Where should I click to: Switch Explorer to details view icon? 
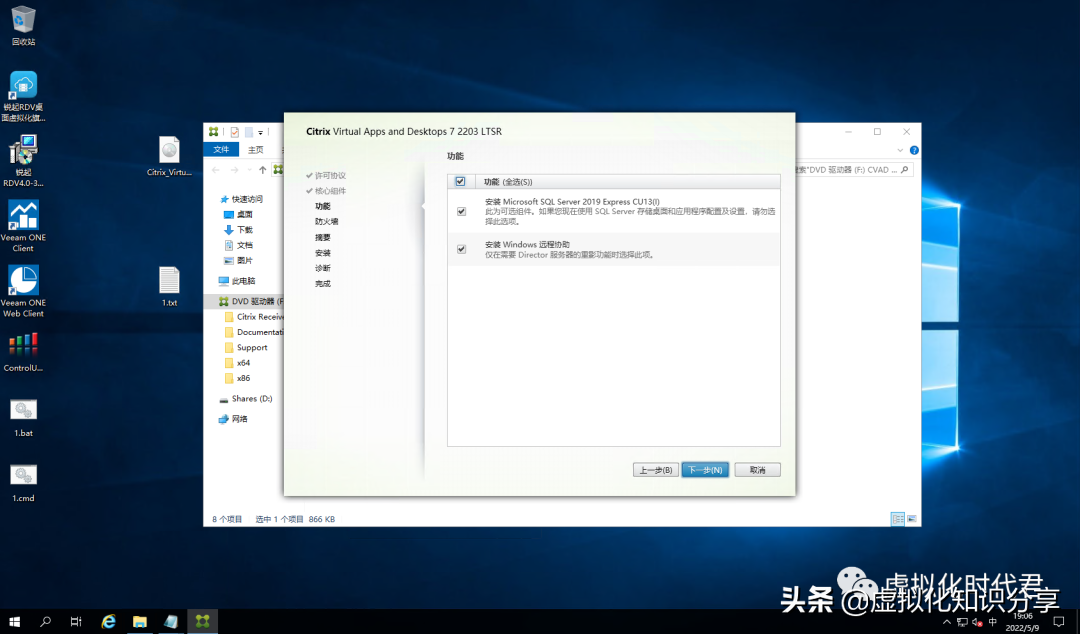pos(897,519)
